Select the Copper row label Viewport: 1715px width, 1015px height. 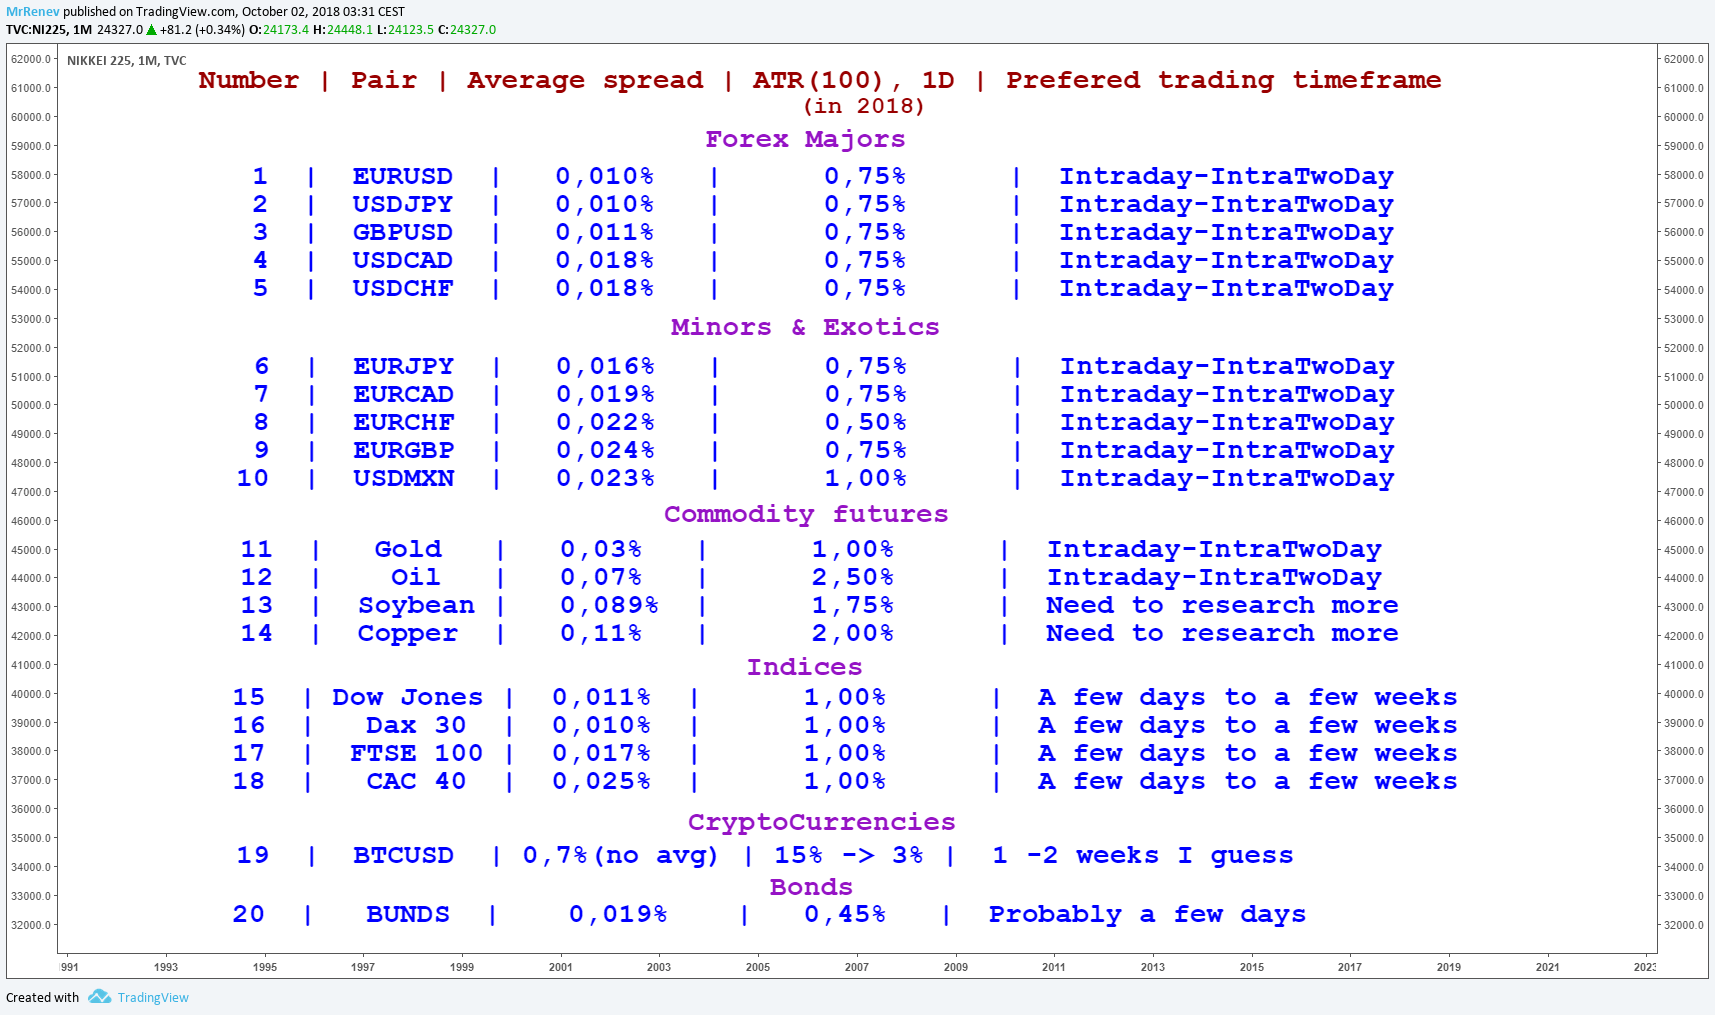click(x=408, y=634)
